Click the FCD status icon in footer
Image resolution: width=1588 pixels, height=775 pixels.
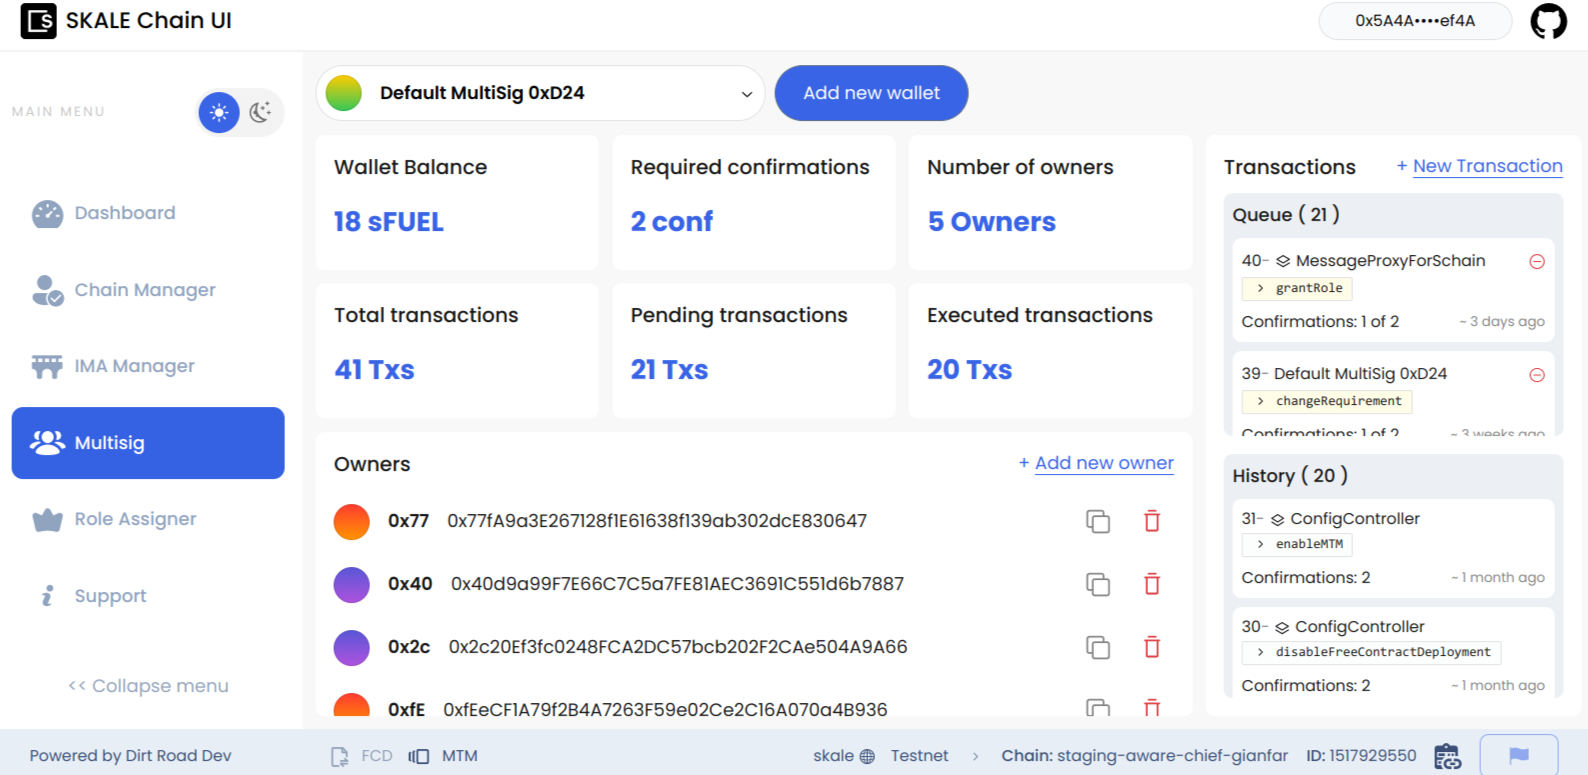point(340,756)
